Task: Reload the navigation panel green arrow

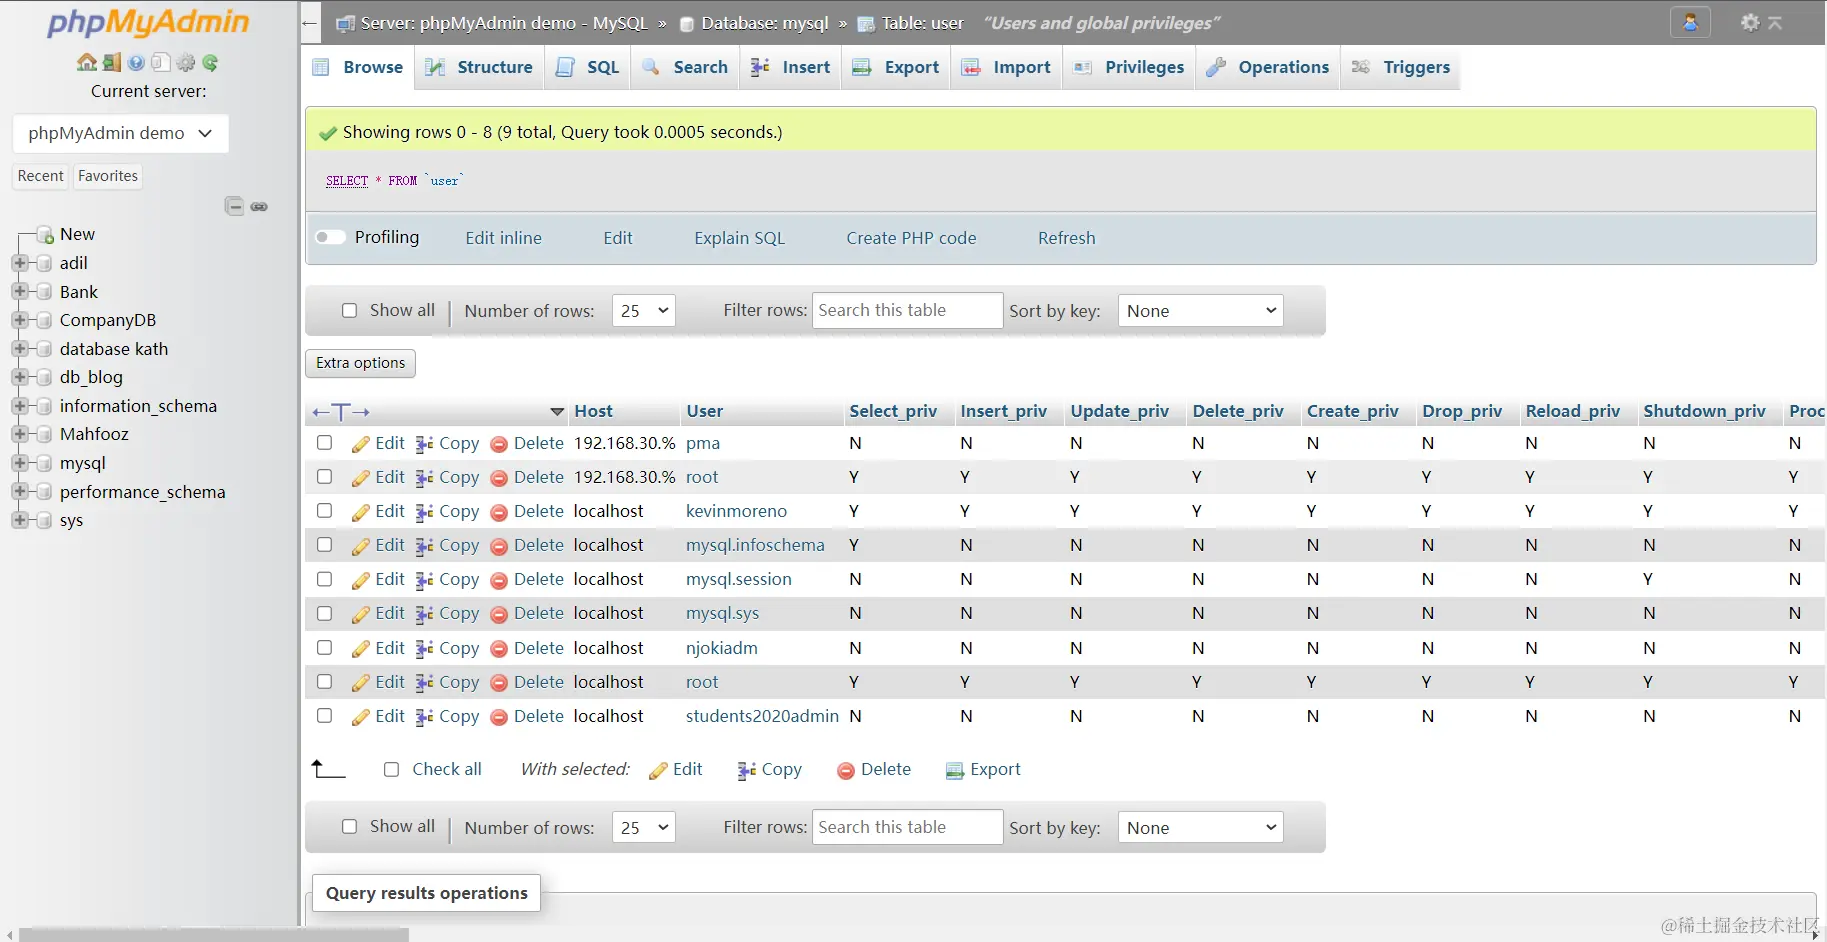Action: 210,62
